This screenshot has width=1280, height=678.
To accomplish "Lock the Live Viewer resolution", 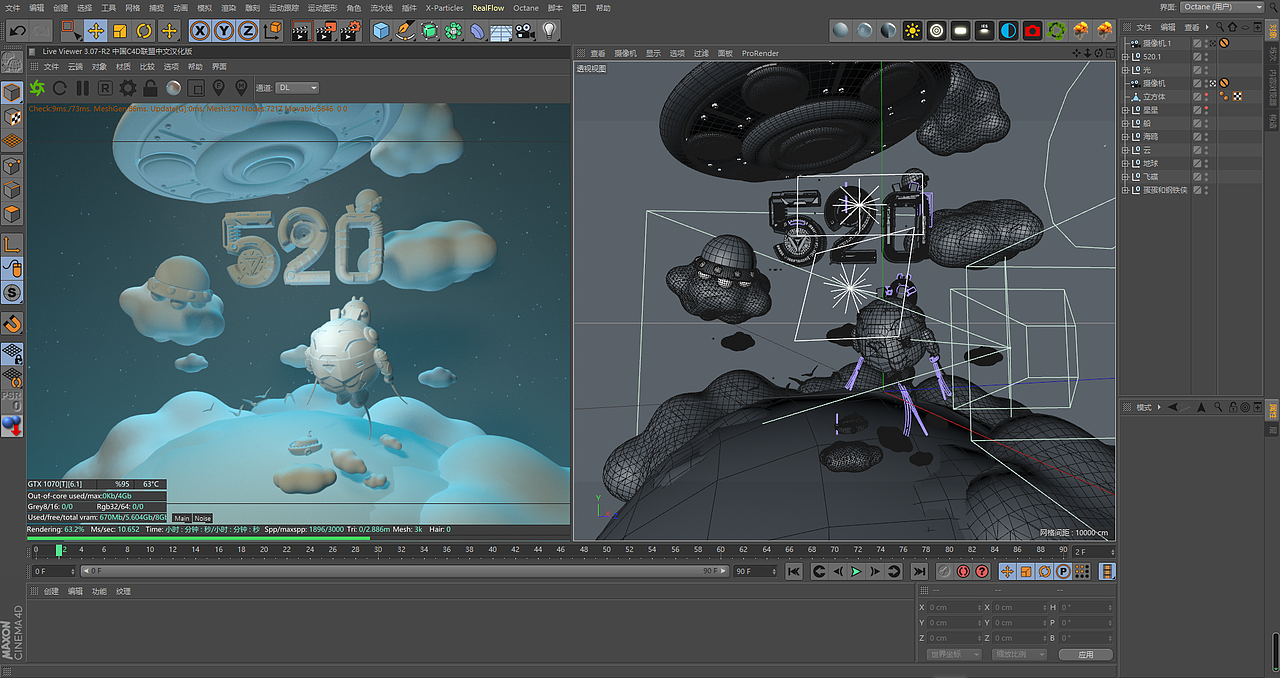I will [x=149, y=90].
